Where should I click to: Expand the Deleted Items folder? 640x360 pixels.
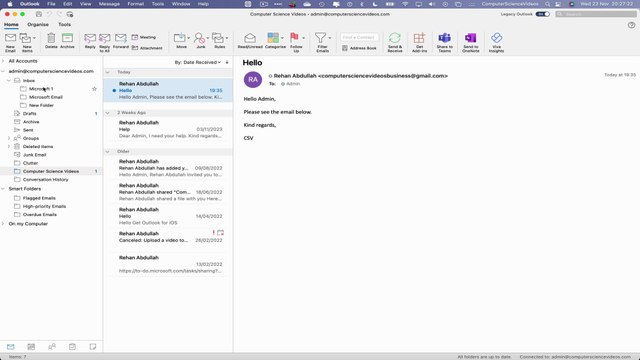(9, 146)
